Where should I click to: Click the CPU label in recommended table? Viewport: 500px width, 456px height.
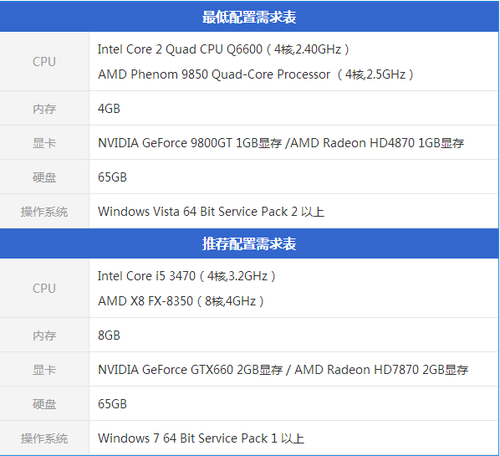coord(44,288)
